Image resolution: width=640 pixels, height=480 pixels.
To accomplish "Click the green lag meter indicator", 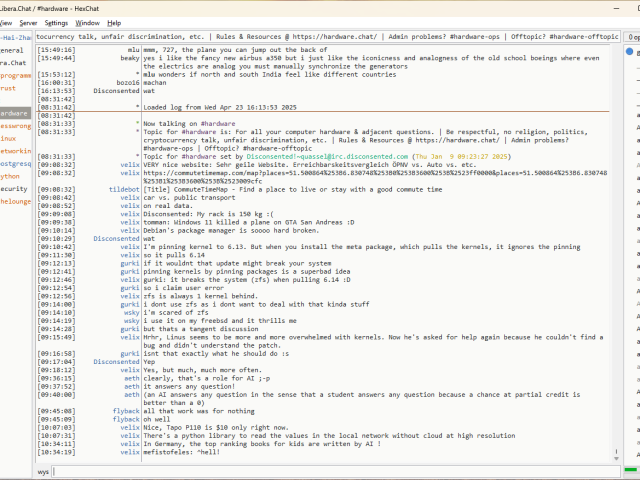I will (x=632, y=469).
